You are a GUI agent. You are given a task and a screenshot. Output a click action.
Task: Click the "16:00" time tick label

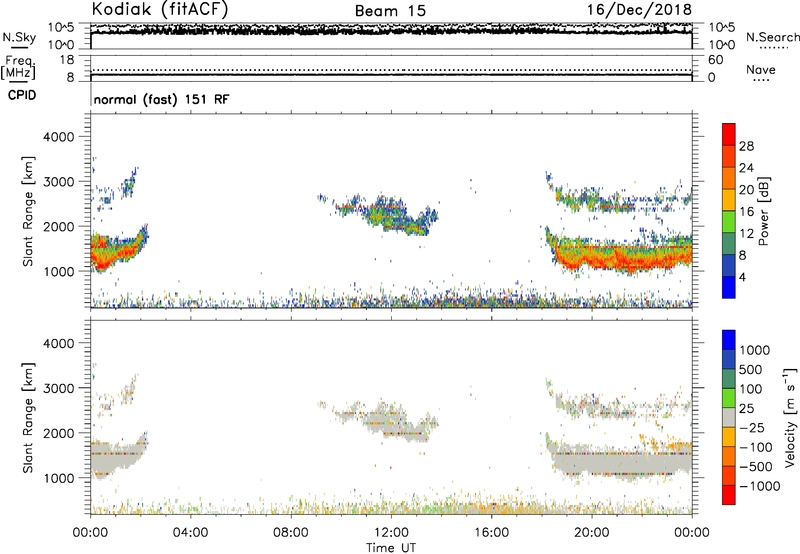491,533
